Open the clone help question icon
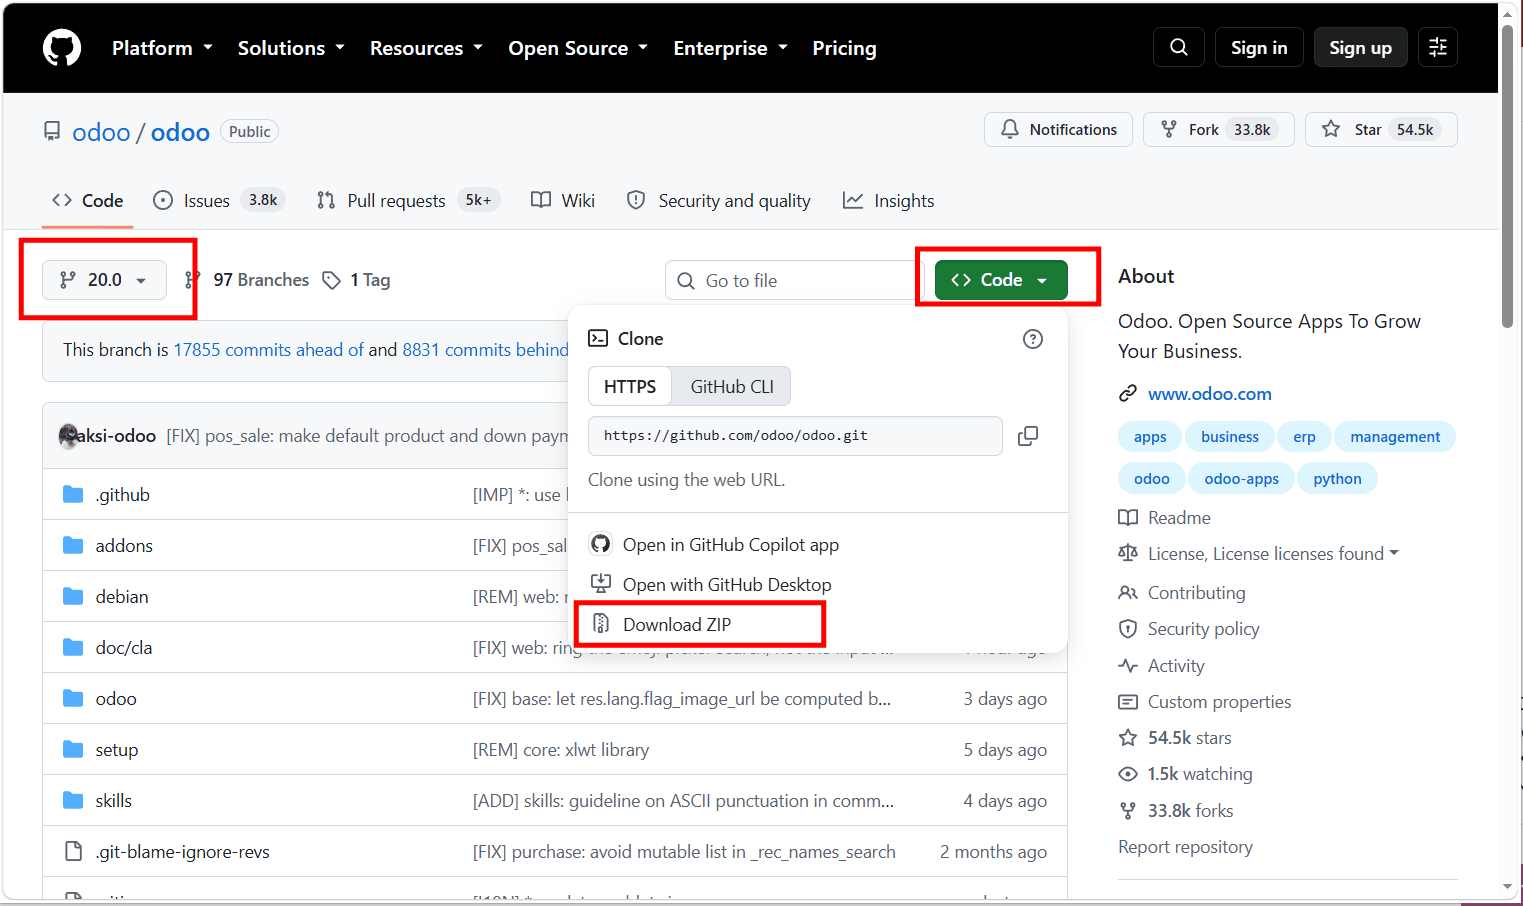 1033,339
